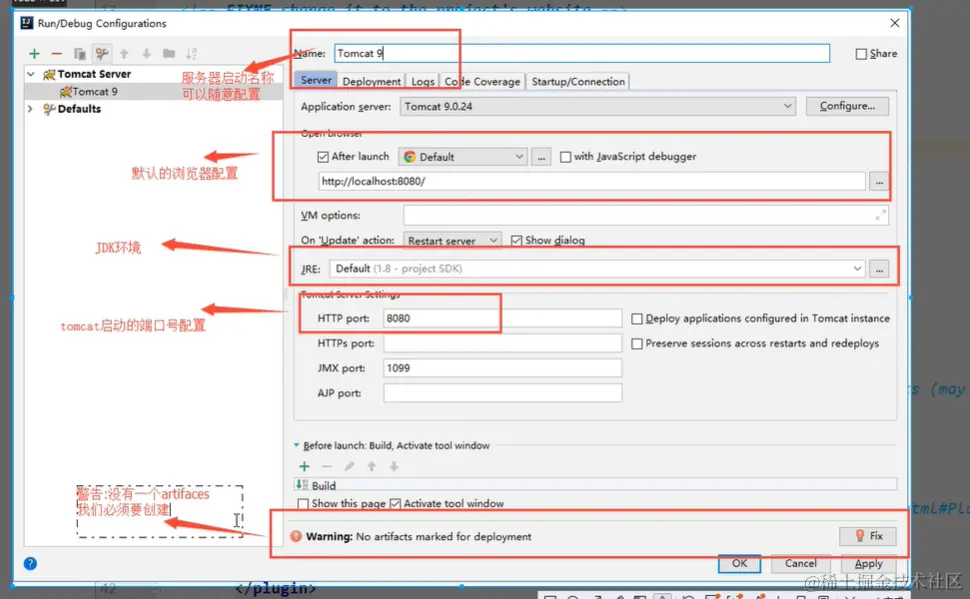Screen dimensions: 970x599
Task: Create new folder via folder icon
Action: point(168,54)
